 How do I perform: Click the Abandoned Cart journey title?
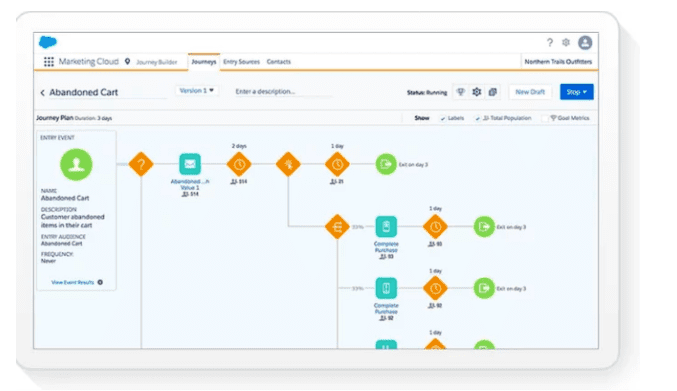coord(83,92)
